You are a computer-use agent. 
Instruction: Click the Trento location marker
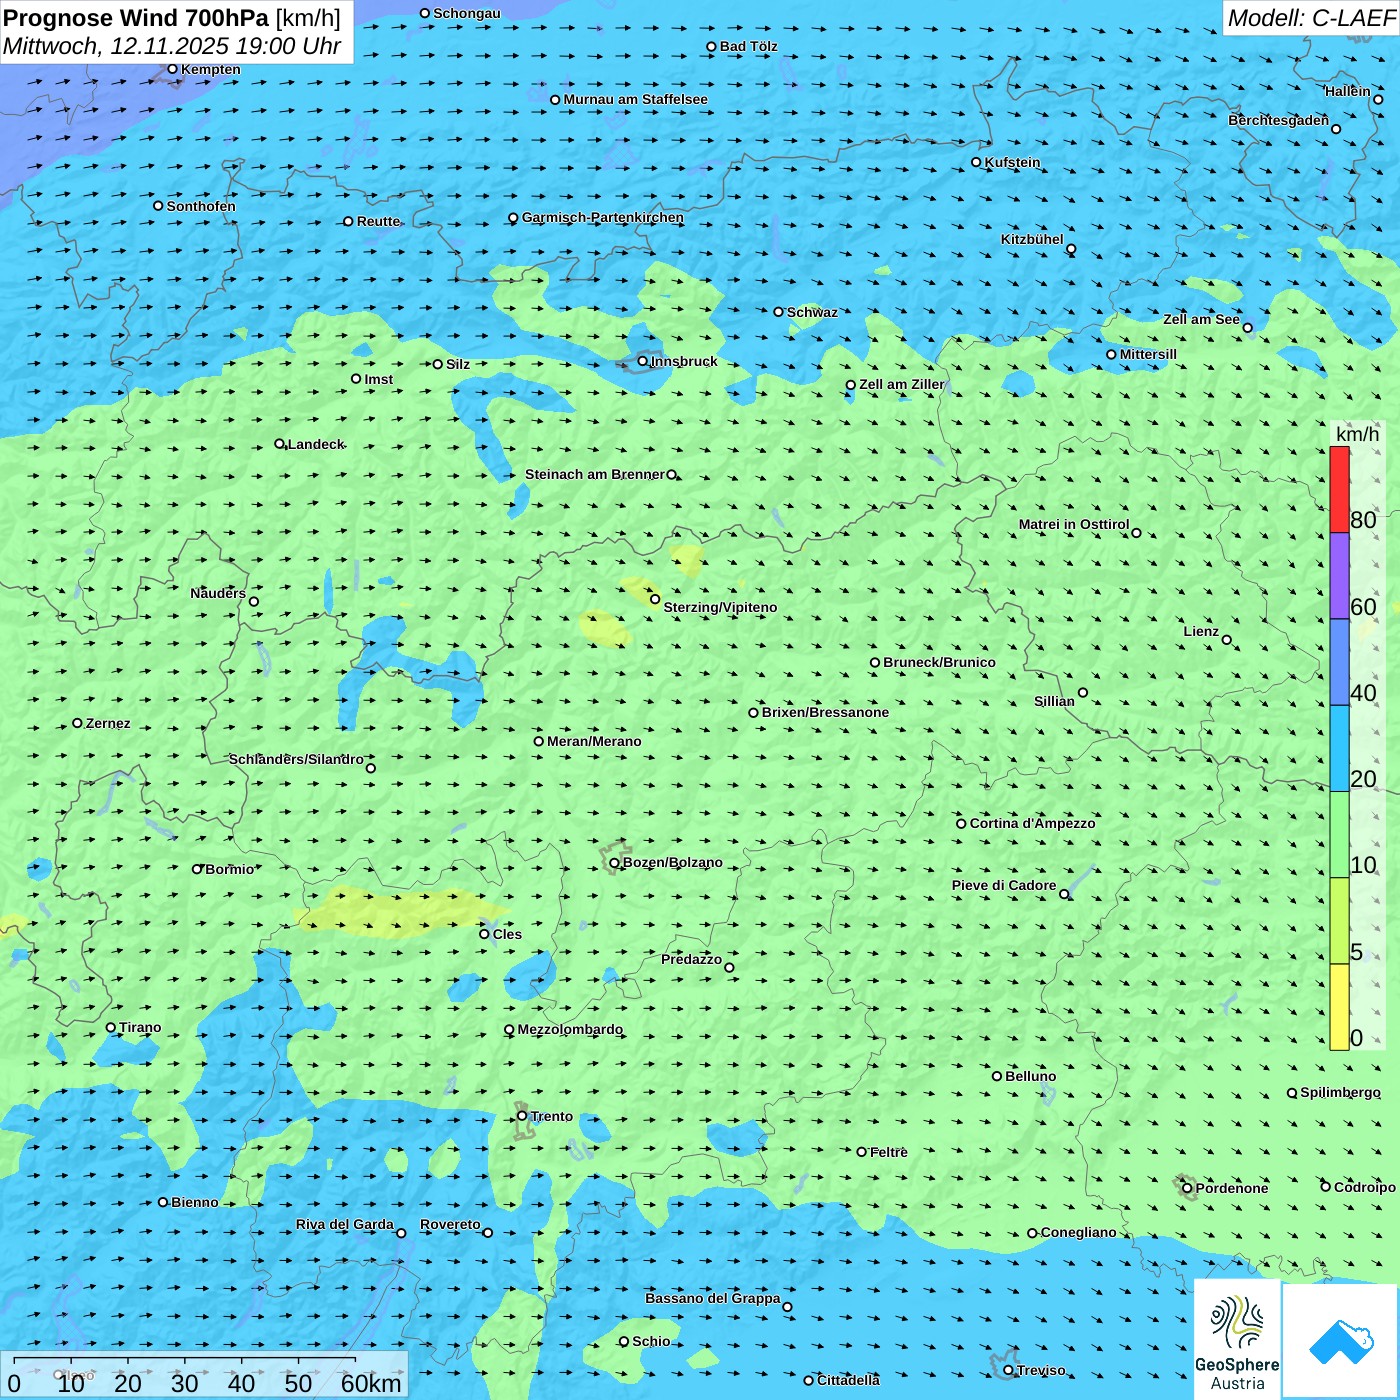point(522,1116)
